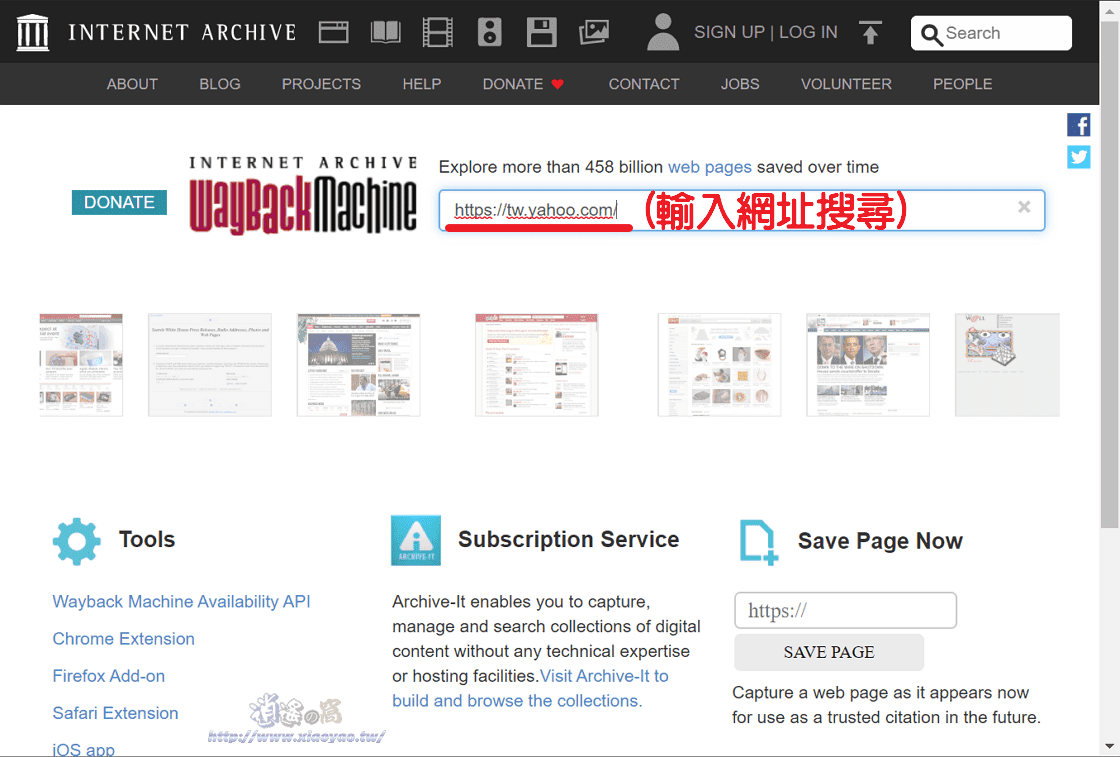
Task: Open the White House text page thumbnail
Action: (x=209, y=364)
